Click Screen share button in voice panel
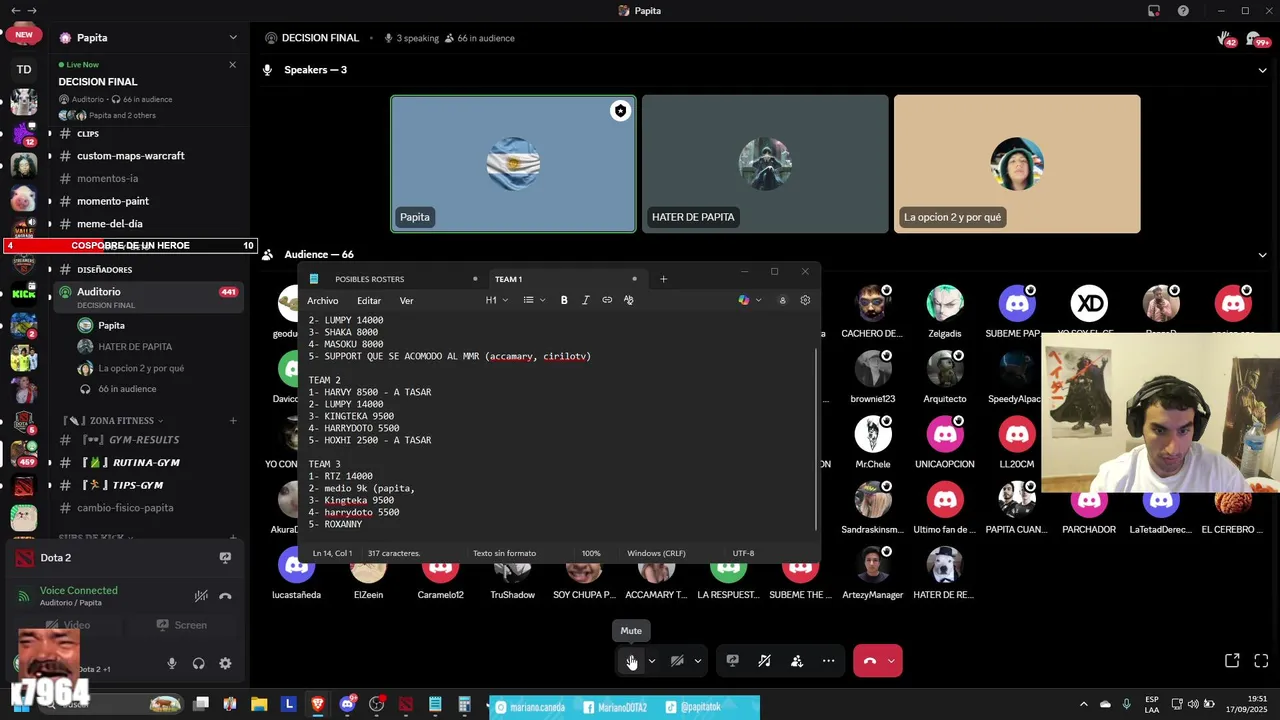 (x=182, y=625)
